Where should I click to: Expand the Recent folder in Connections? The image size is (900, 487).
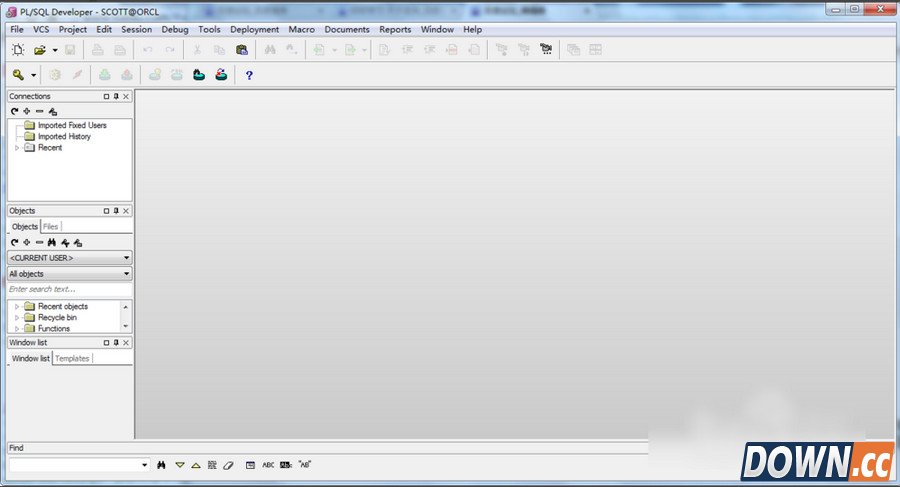coord(17,148)
